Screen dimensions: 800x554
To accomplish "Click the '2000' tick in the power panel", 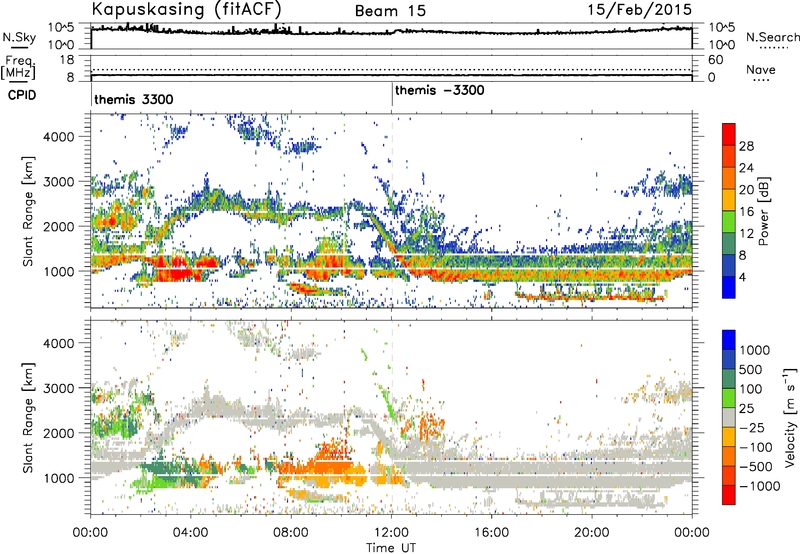I will pyautogui.click(x=58, y=226).
